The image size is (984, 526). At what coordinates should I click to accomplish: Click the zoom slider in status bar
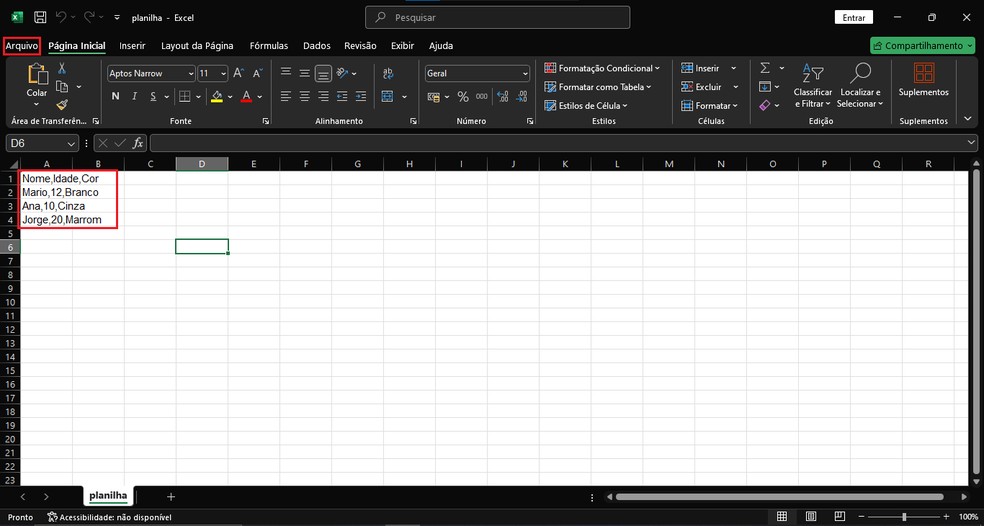tap(903, 516)
